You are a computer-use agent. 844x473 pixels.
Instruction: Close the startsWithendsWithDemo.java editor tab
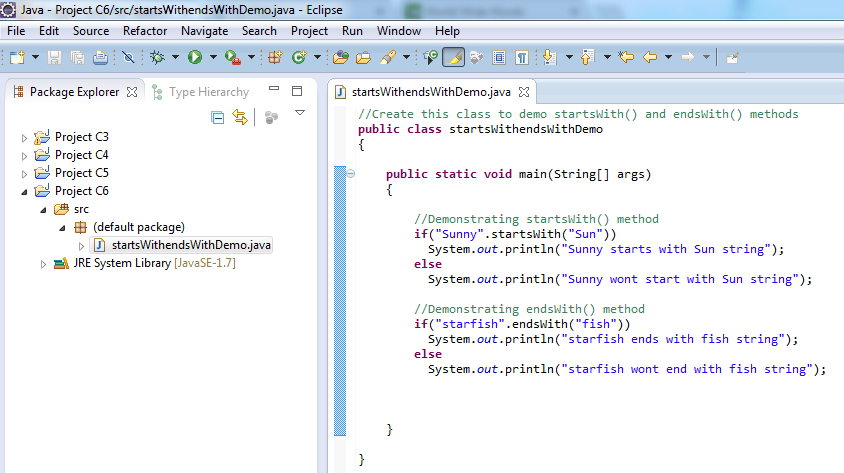pos(524,93)
